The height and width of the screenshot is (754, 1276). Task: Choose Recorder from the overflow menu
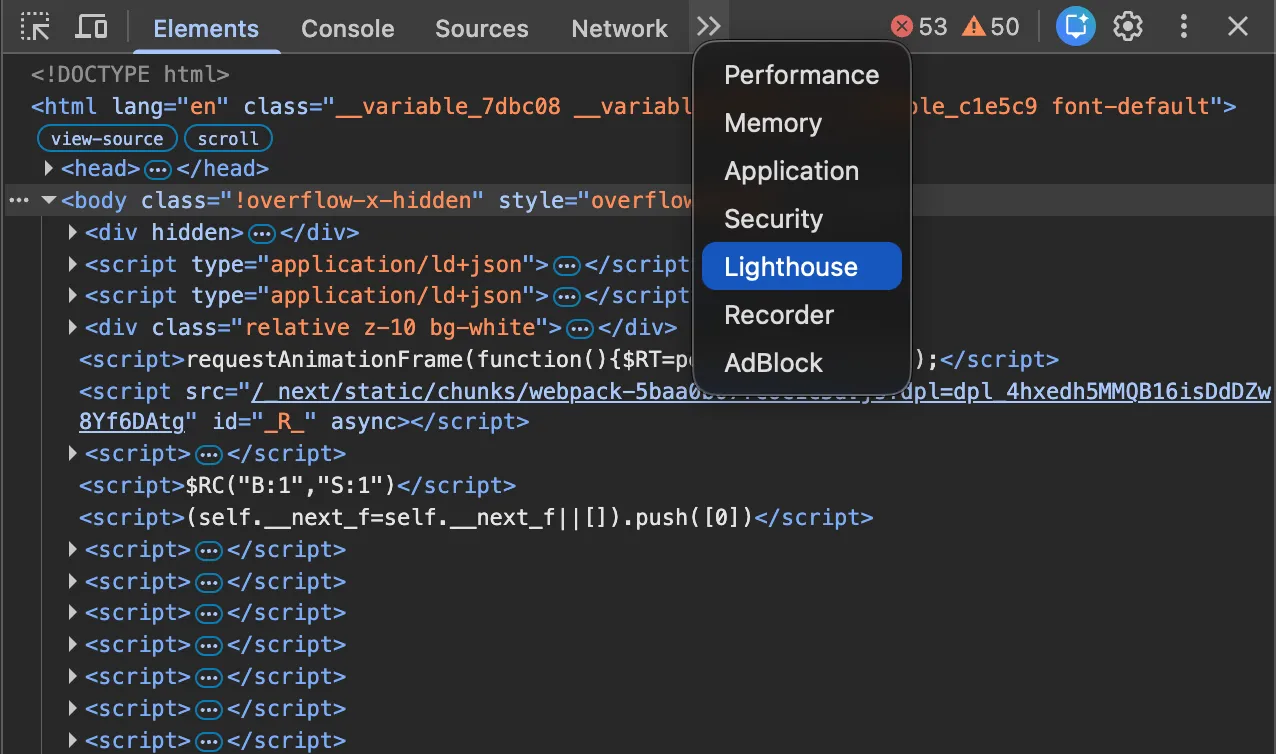(802, 315)
